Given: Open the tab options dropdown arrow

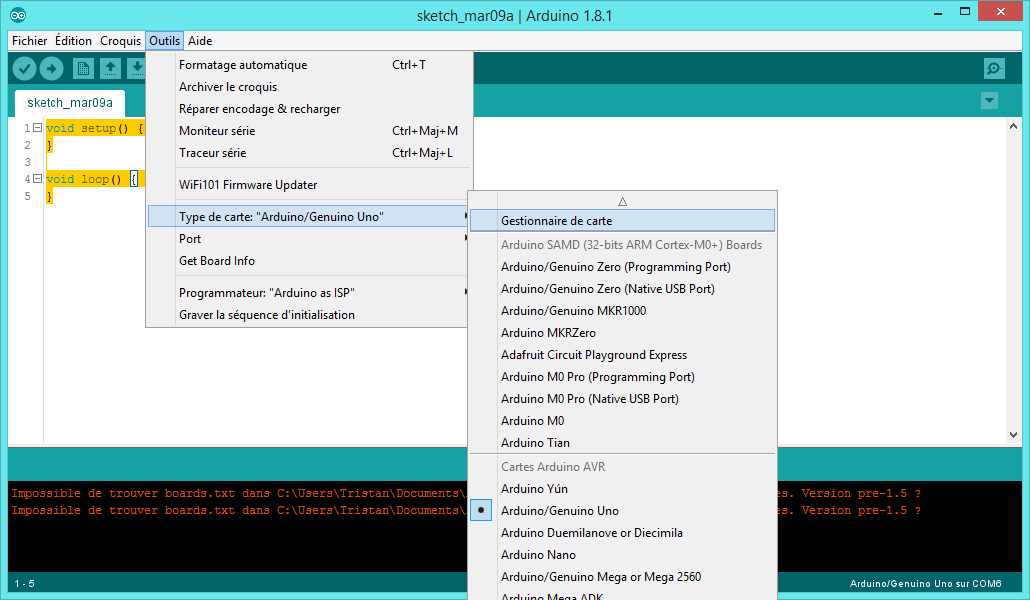Looking at the screenshot, I should coord(989,101).
